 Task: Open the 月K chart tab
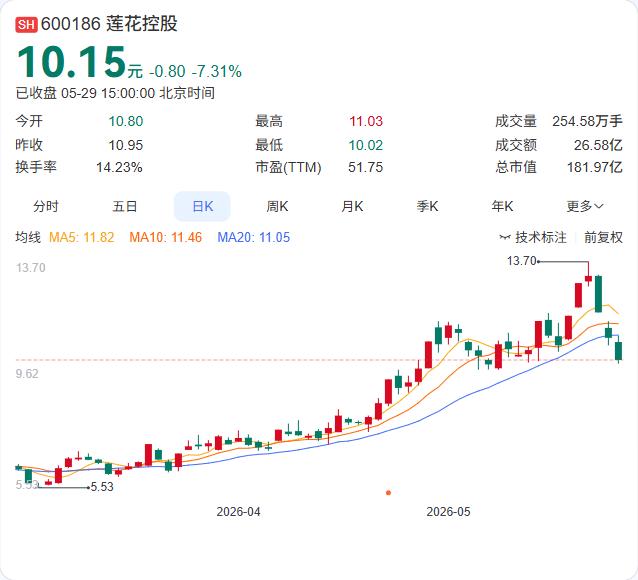(352, 206)
